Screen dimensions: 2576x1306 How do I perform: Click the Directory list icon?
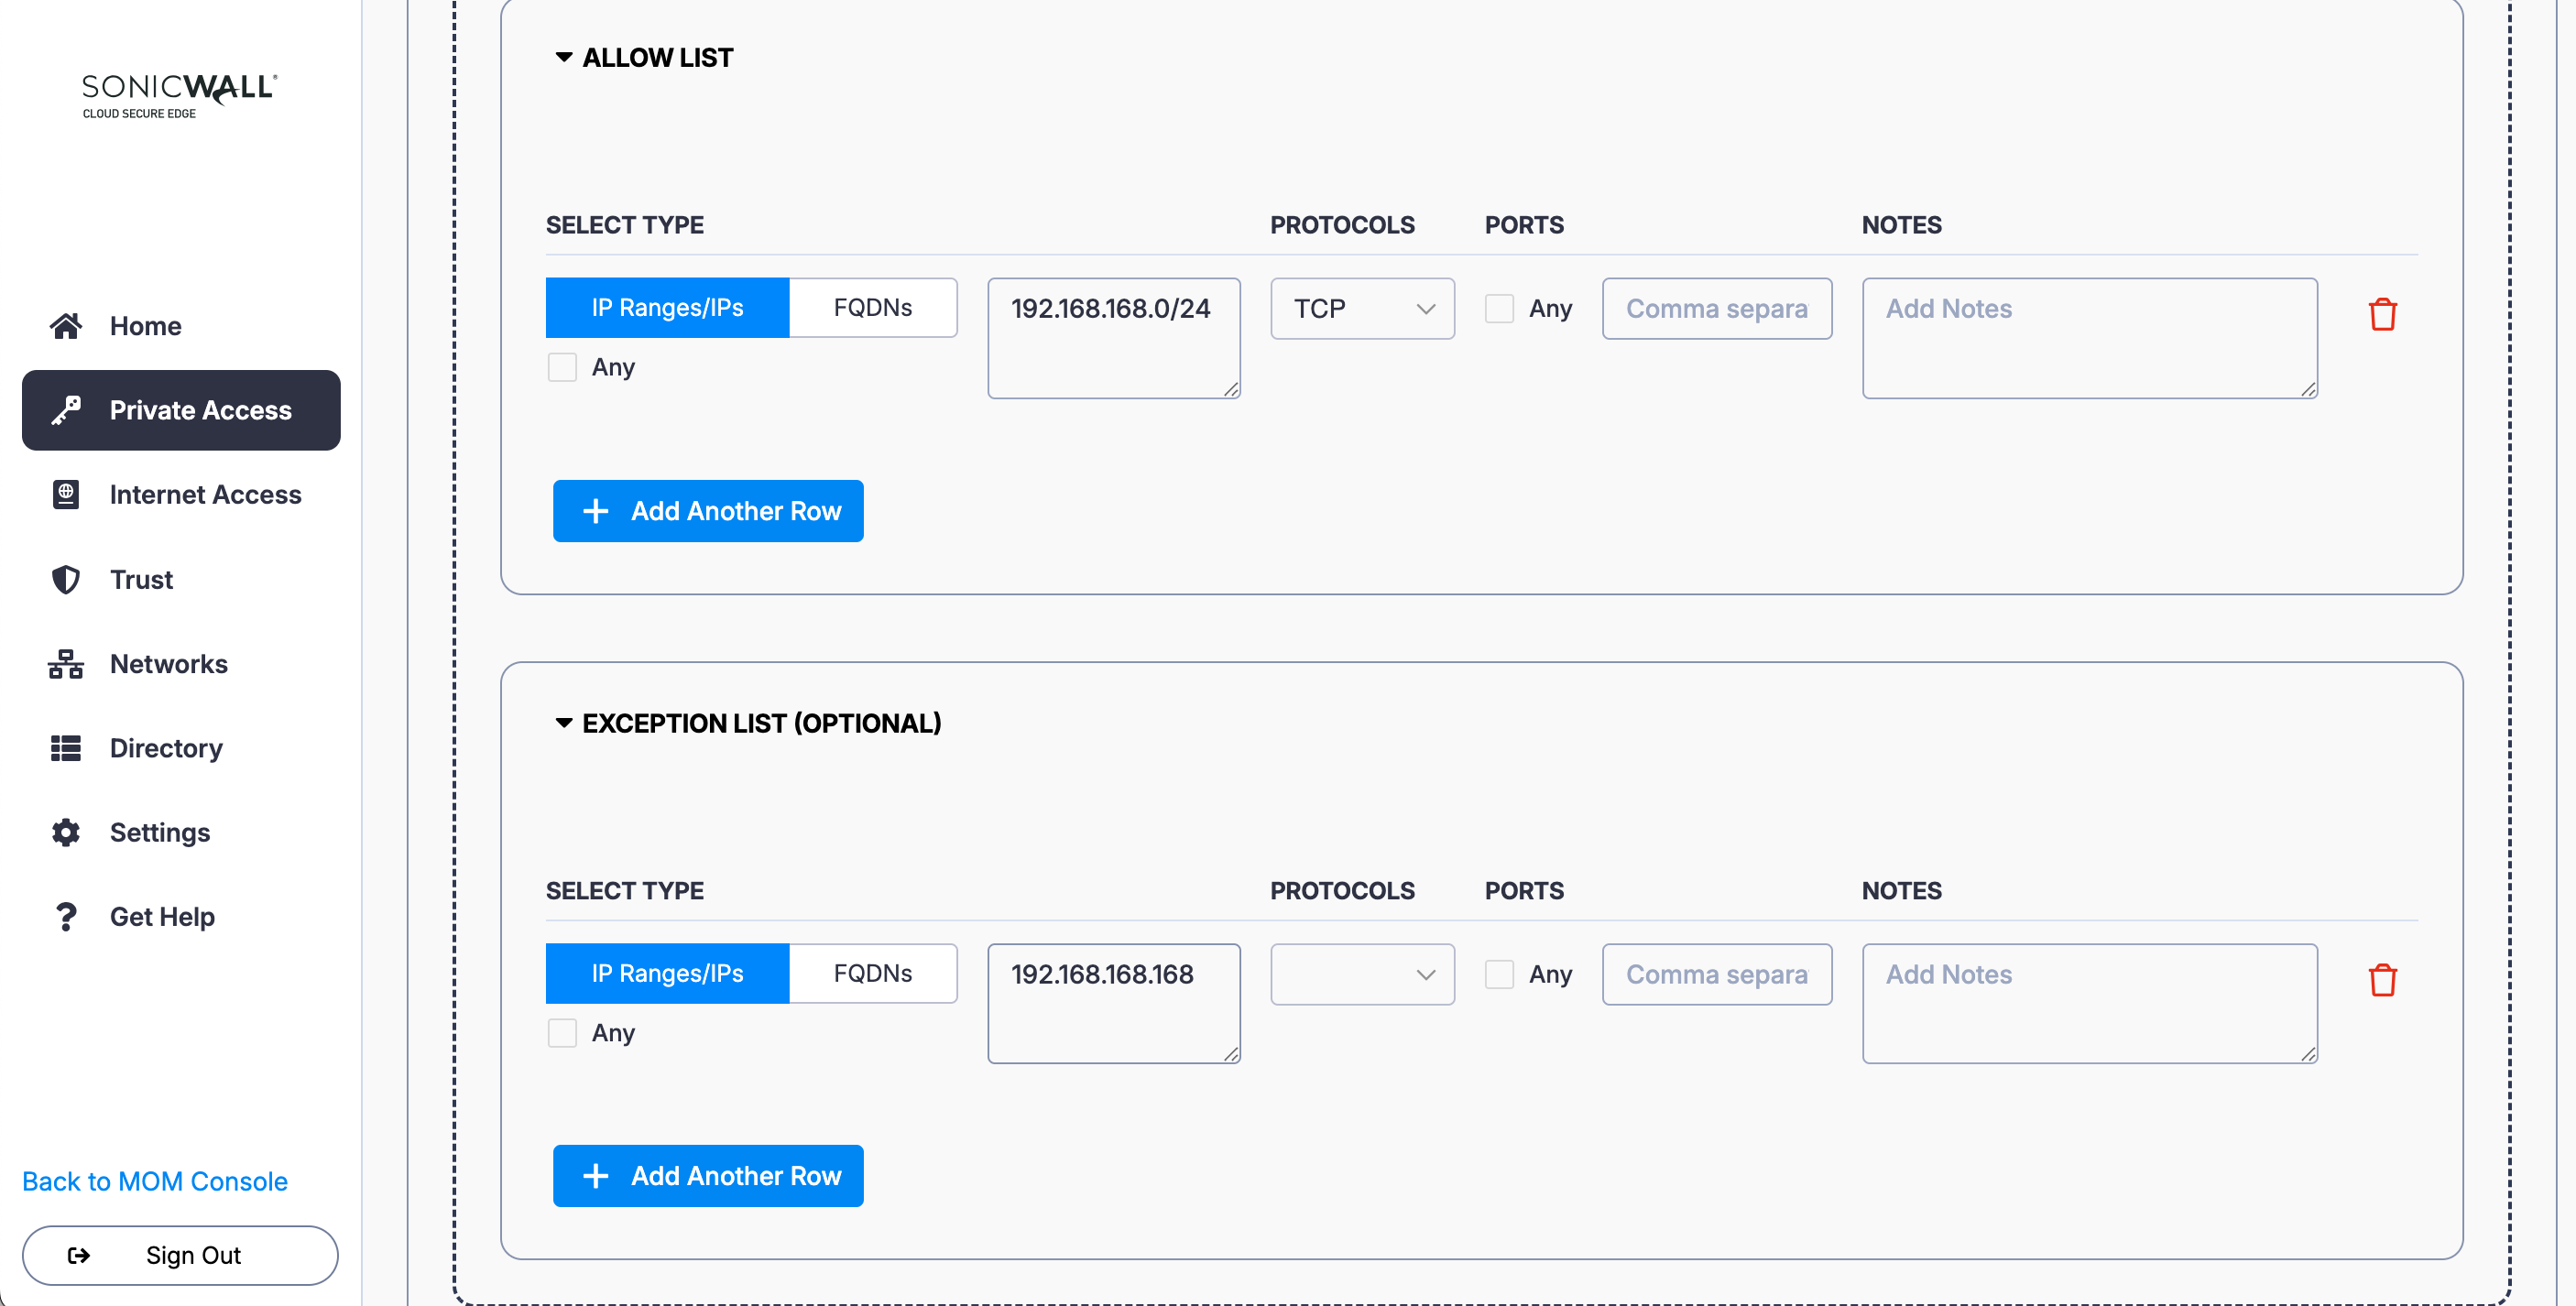(x=66, y=748)
